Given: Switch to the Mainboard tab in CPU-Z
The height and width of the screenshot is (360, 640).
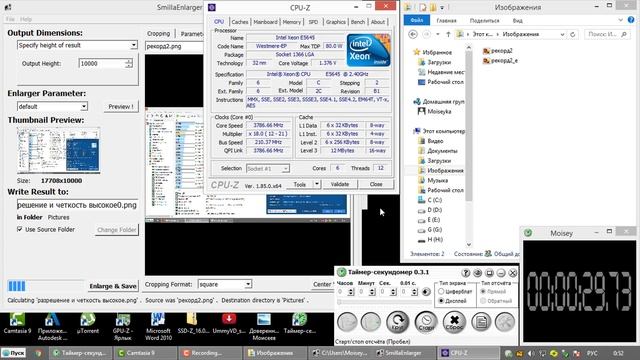Looking at the screenshot, I should tap(265, 22).
